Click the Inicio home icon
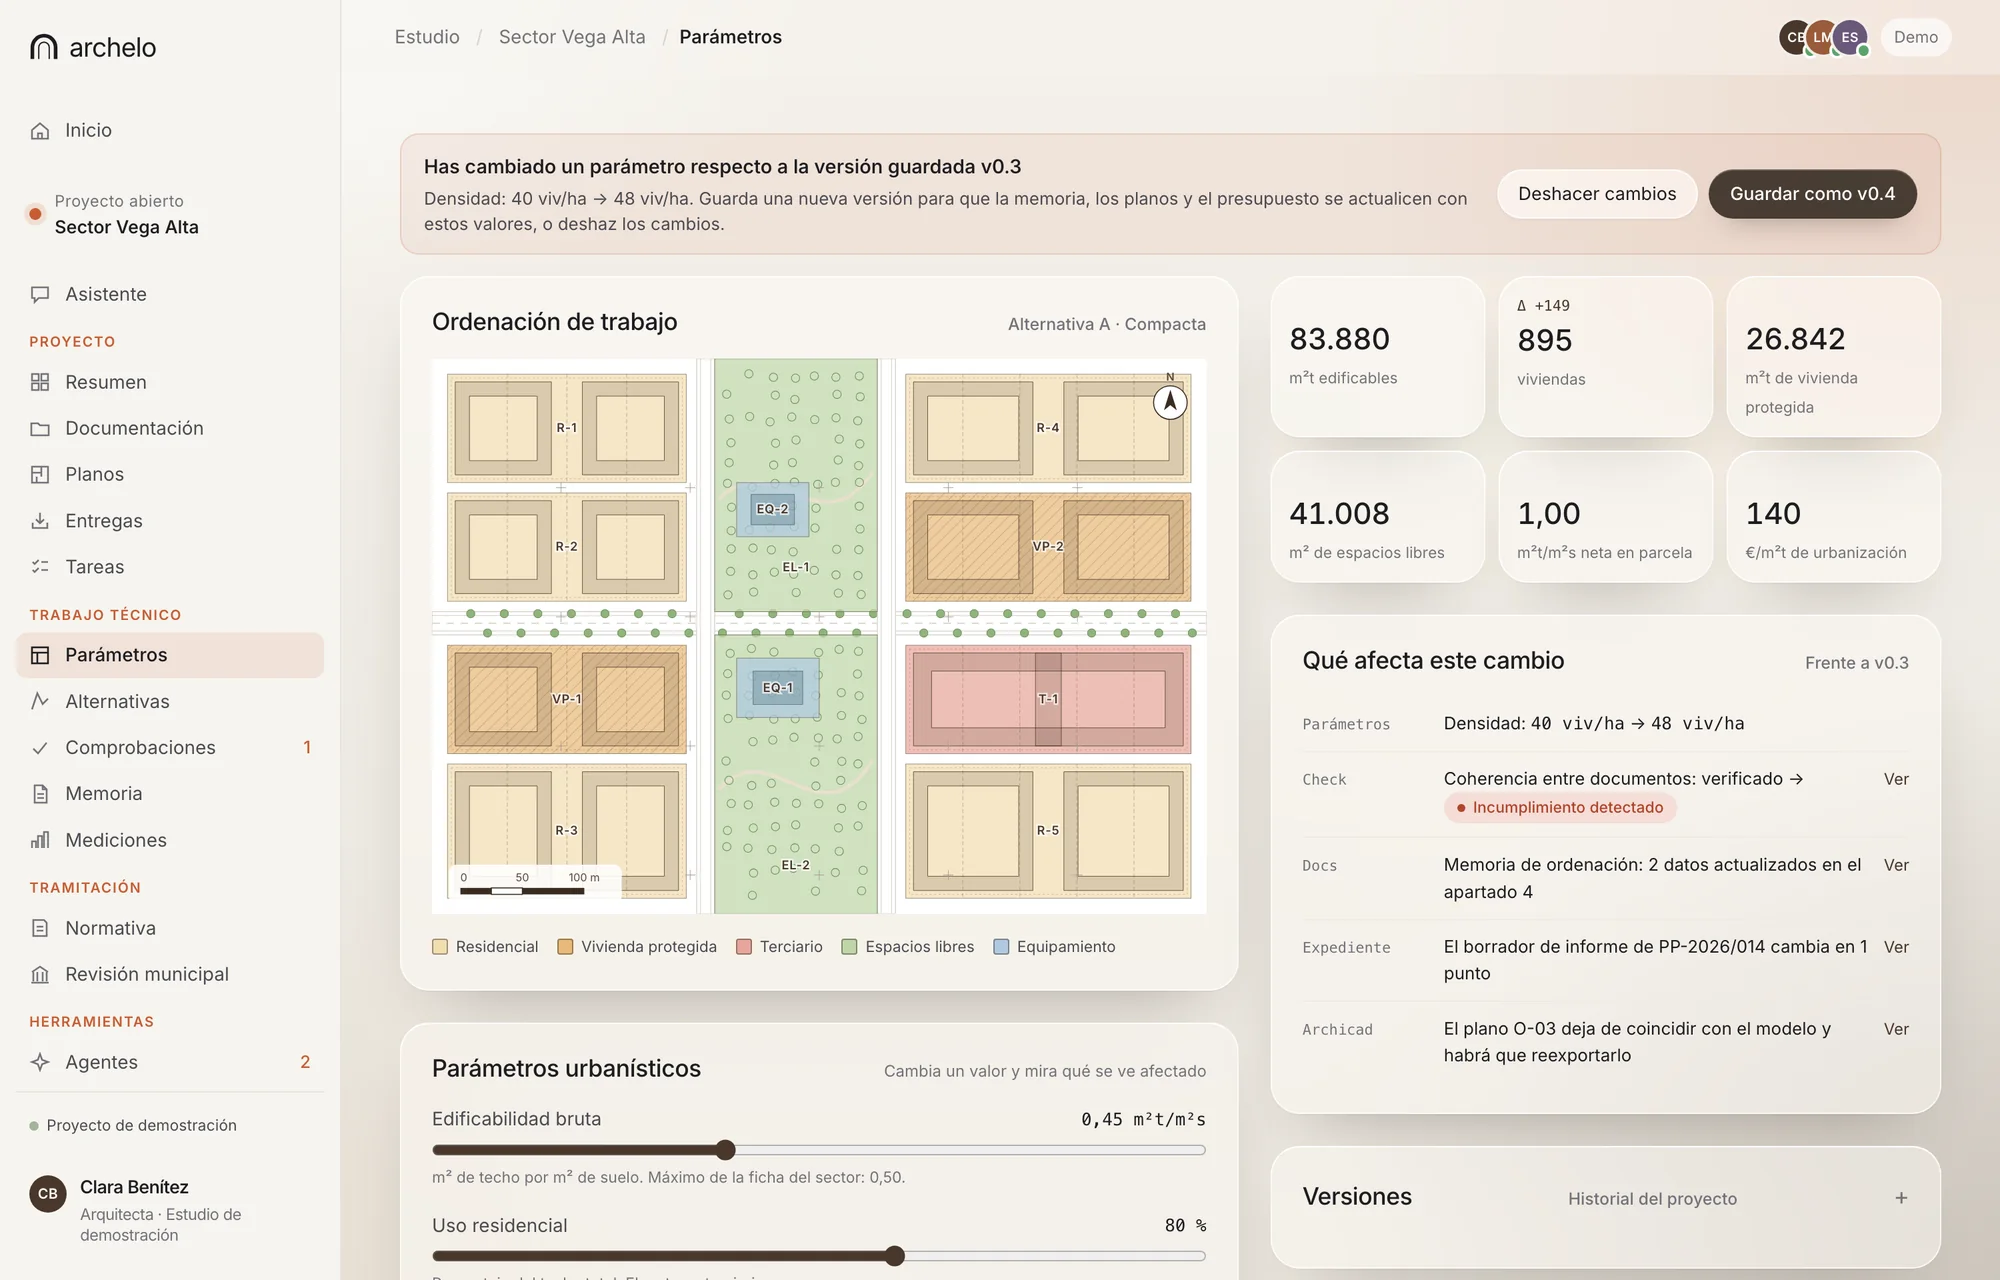This screenshot has height=1280, width=2000. coord(40,131)
